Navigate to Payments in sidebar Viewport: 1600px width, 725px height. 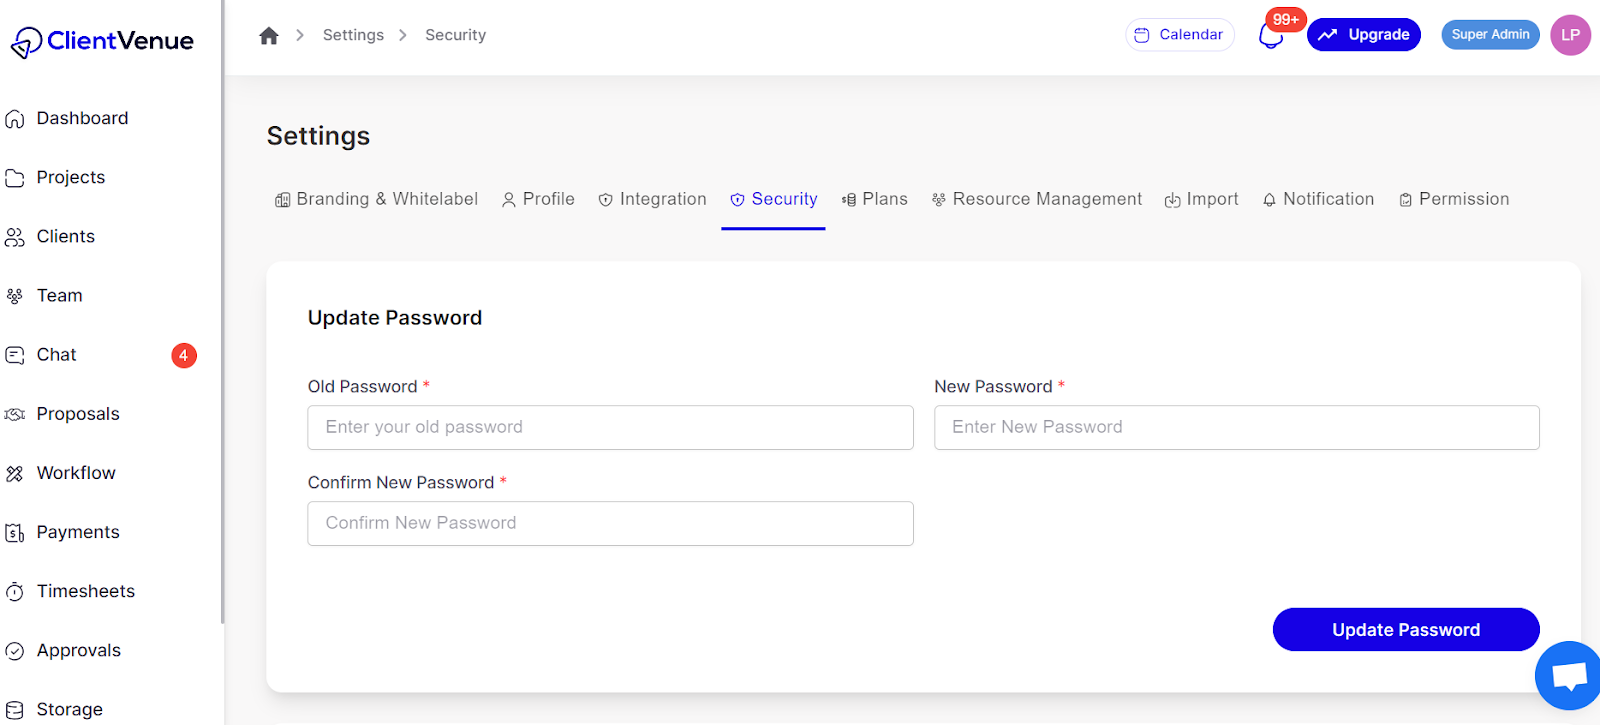pos(78,532)
